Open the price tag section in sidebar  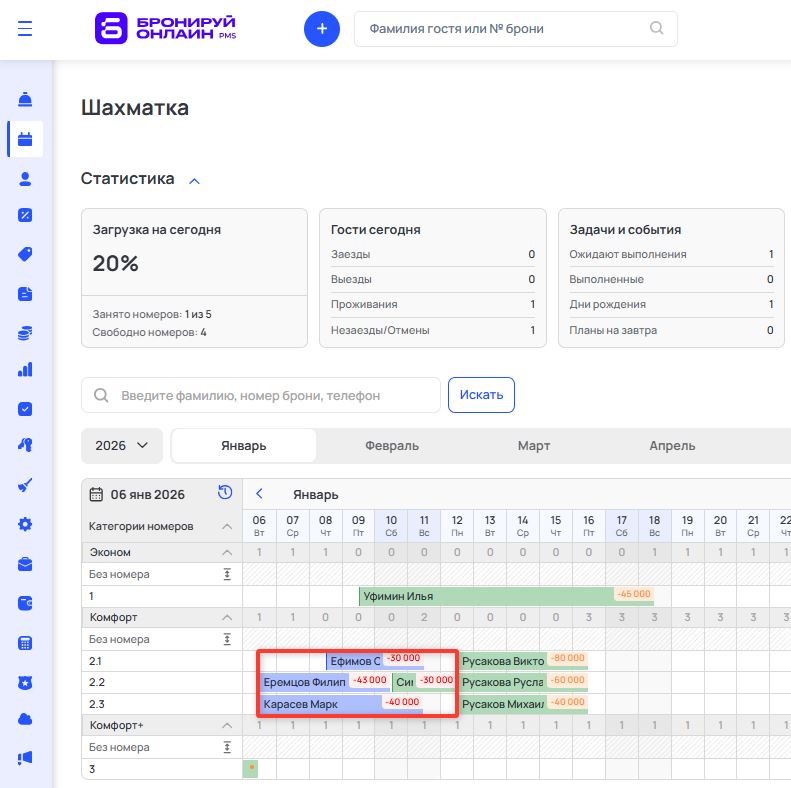point(25,254)
